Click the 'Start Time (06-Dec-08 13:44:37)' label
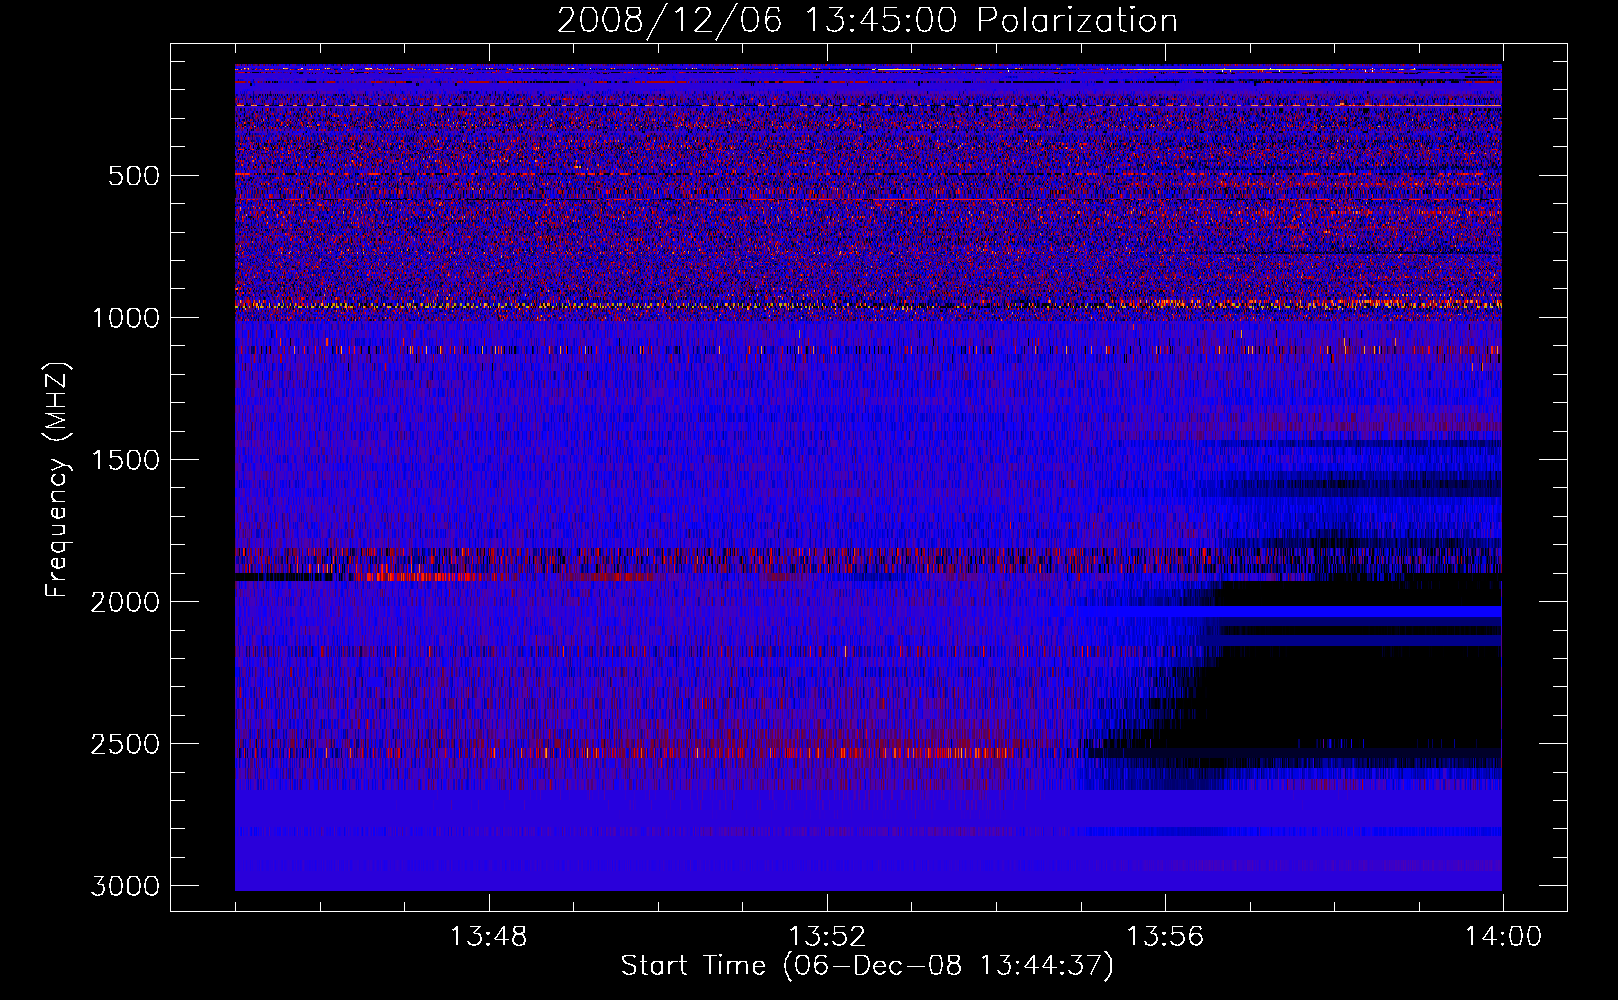This screenshot has width=1618, height=1000. pos(867,966)
